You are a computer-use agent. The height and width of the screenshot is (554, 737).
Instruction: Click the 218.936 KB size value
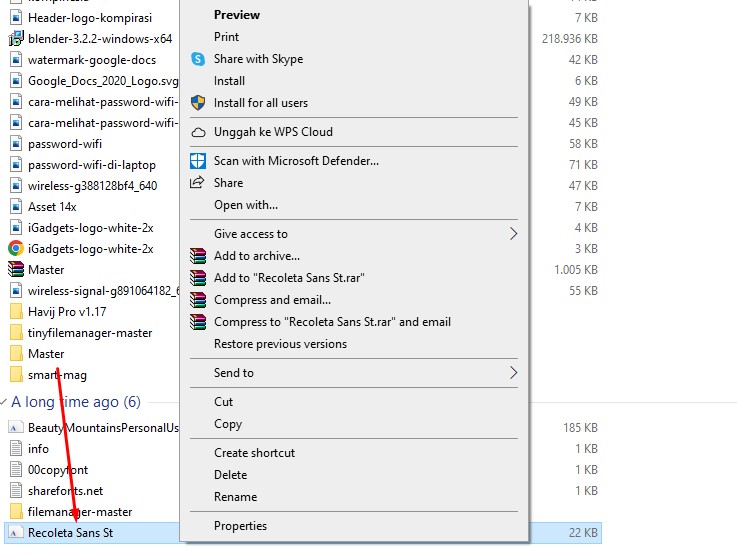click(570, 39)
